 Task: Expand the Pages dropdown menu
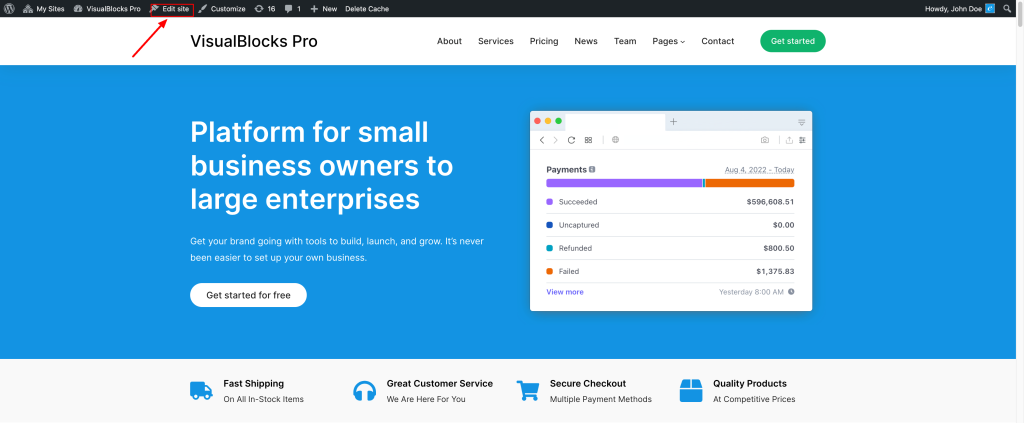tap(669, 41)
